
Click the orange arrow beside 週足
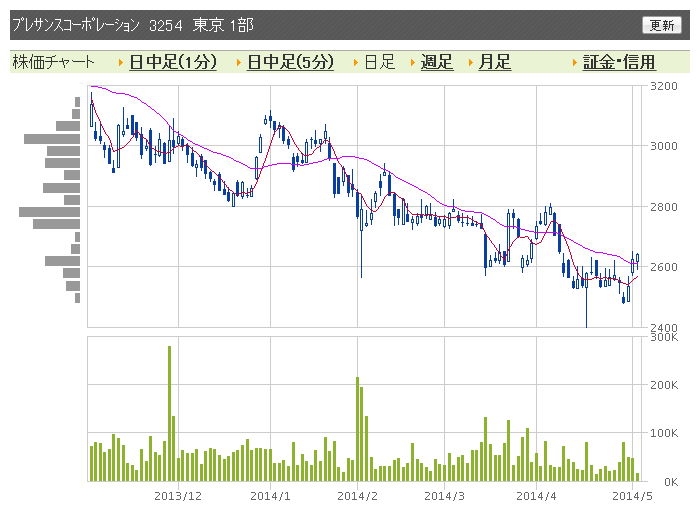[413, 63]
